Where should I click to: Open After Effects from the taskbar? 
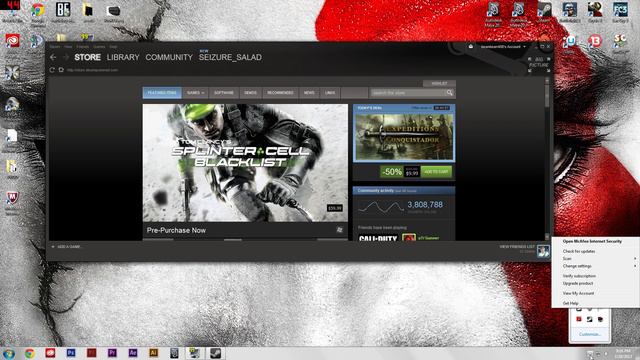coord(133,353)
